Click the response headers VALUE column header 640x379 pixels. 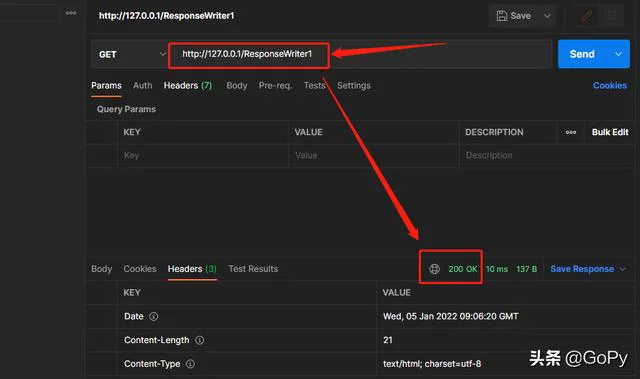(x=396, y=293)
